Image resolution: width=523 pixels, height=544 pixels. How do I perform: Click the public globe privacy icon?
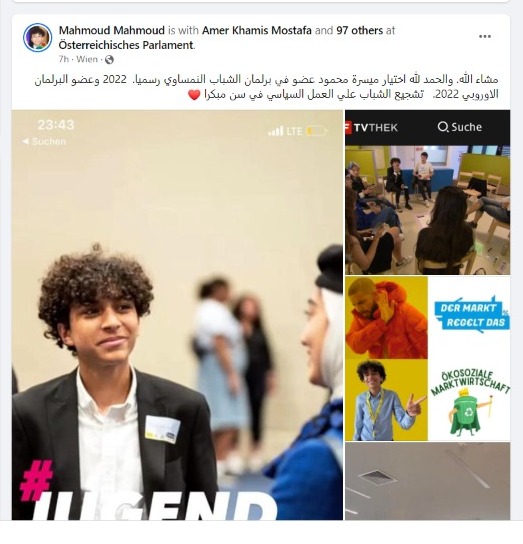[x=109, y=60]
